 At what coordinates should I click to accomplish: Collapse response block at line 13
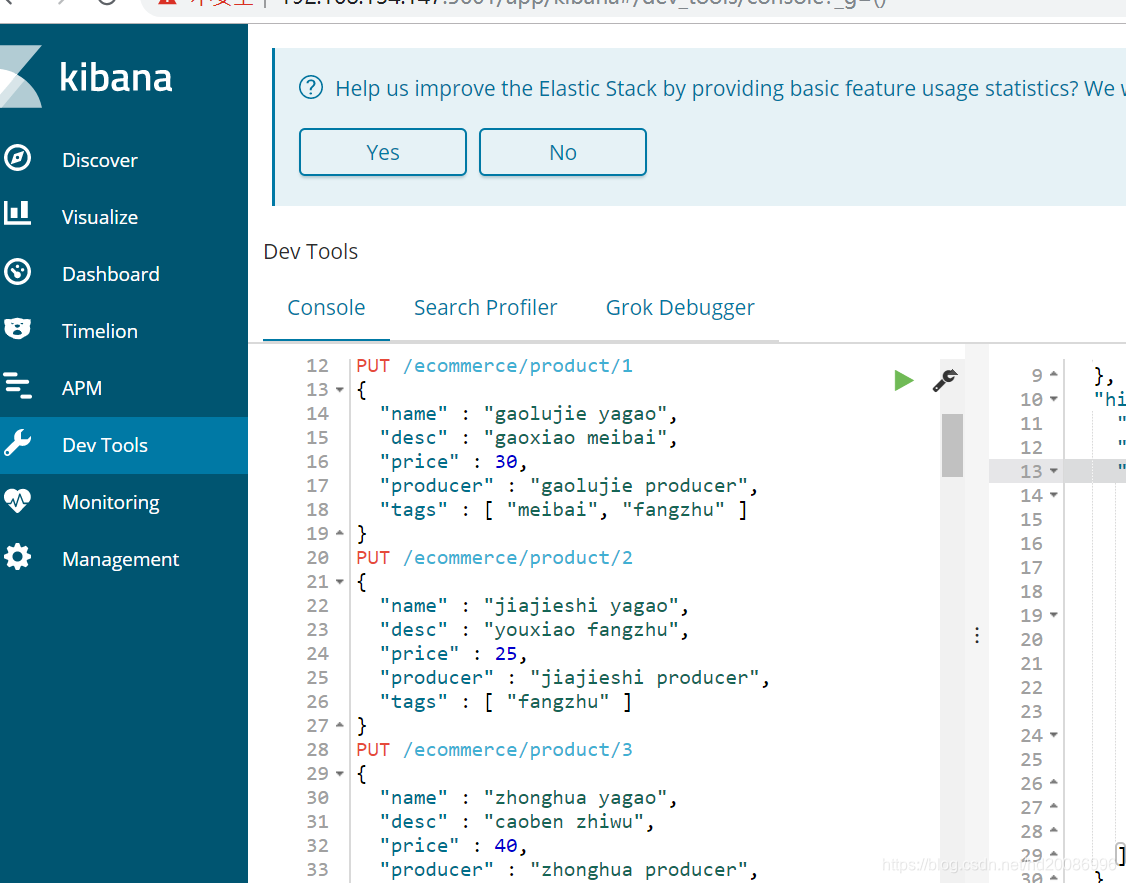click(x=1053, y=471)
